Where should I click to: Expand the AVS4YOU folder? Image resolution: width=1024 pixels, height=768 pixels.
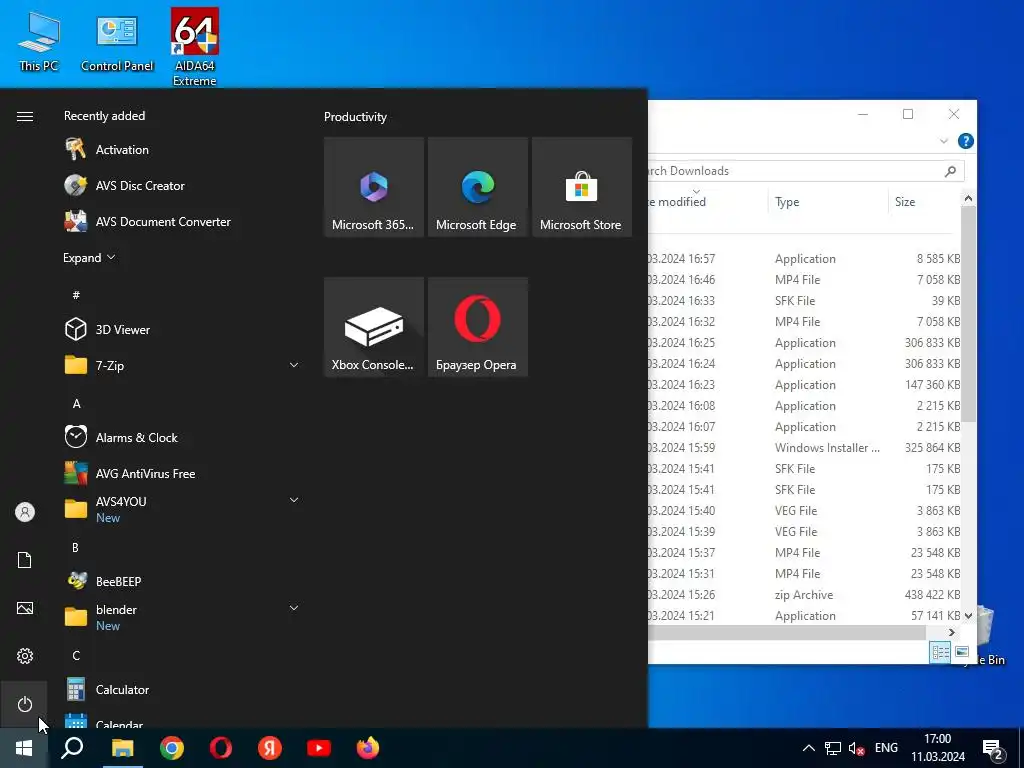294,500
